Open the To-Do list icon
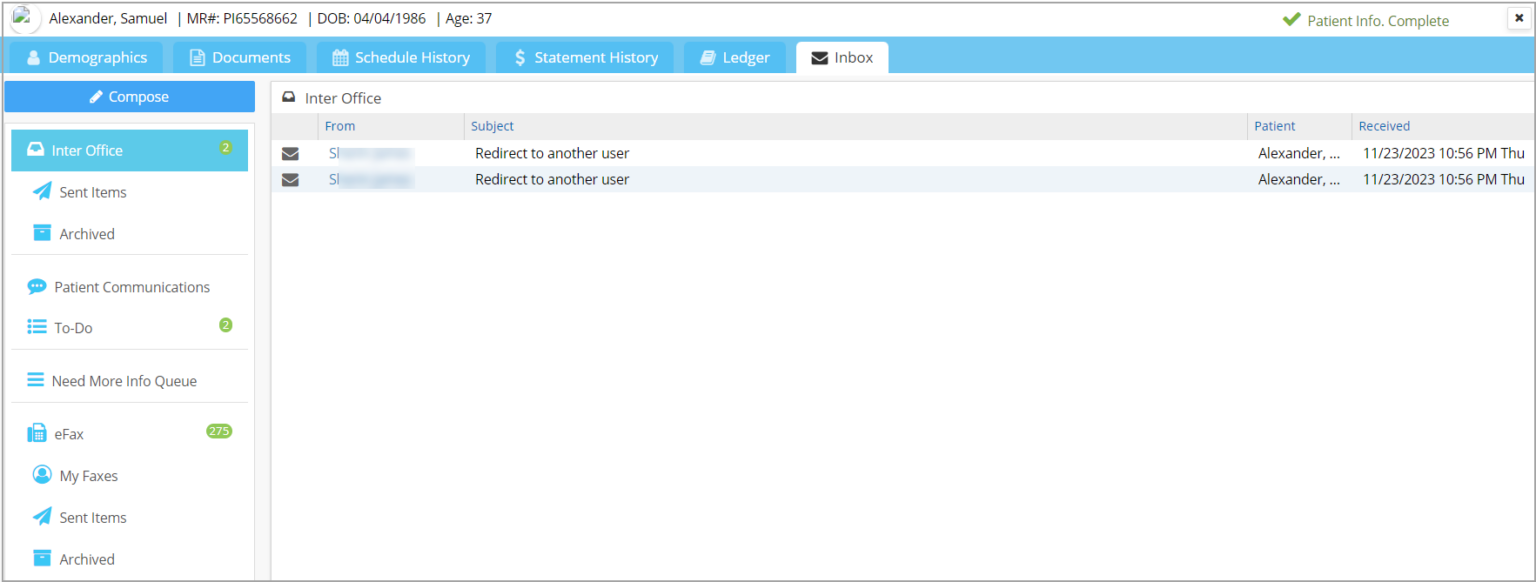The height and width of the screenshot is (582, 1536). point(37,327)
